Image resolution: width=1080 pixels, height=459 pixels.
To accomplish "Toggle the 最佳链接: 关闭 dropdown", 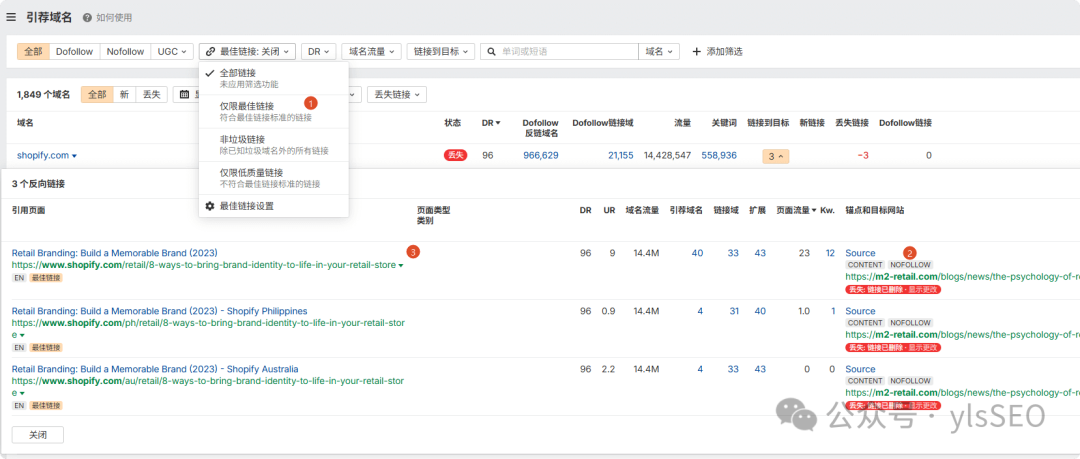I will pos(247,52).
